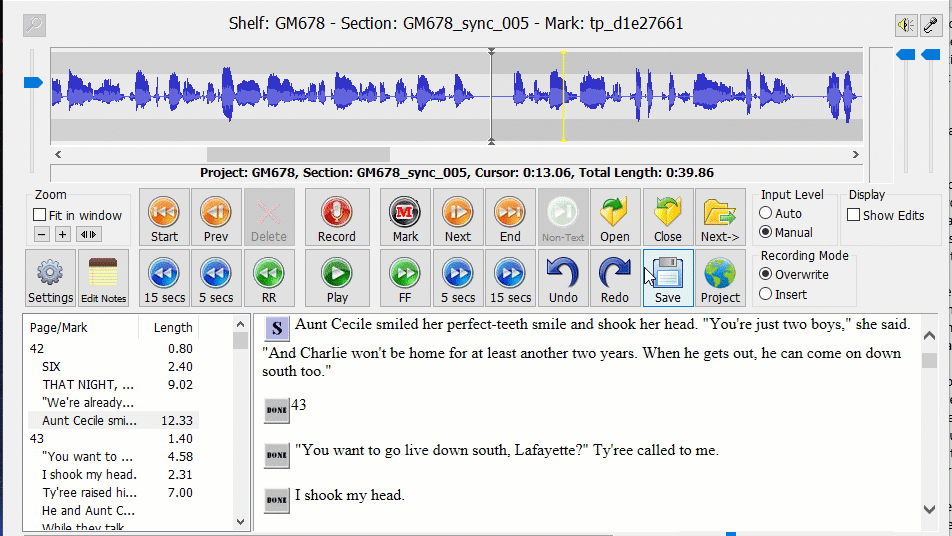
Task: Open a section with Open button
Action: click(615, 217)
